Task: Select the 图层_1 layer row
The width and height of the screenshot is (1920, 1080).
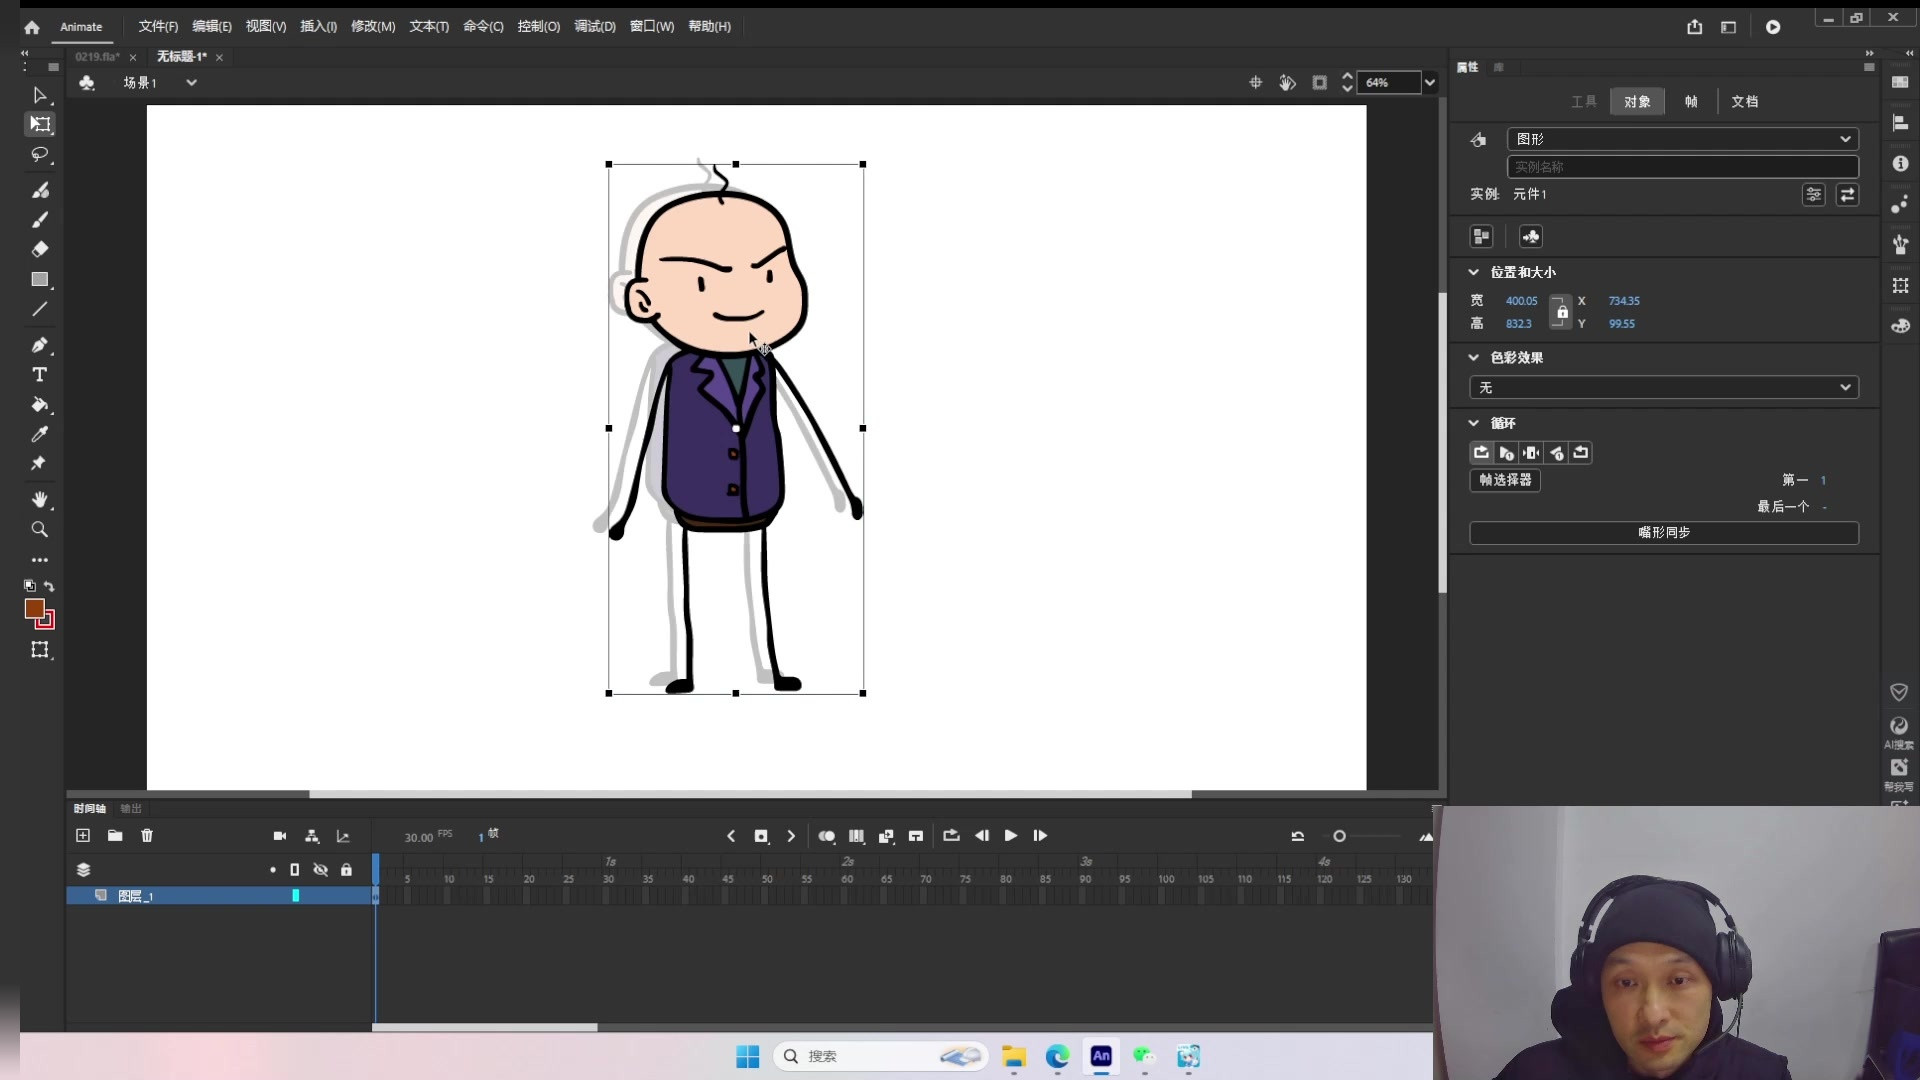Action: tap(219, 896)
